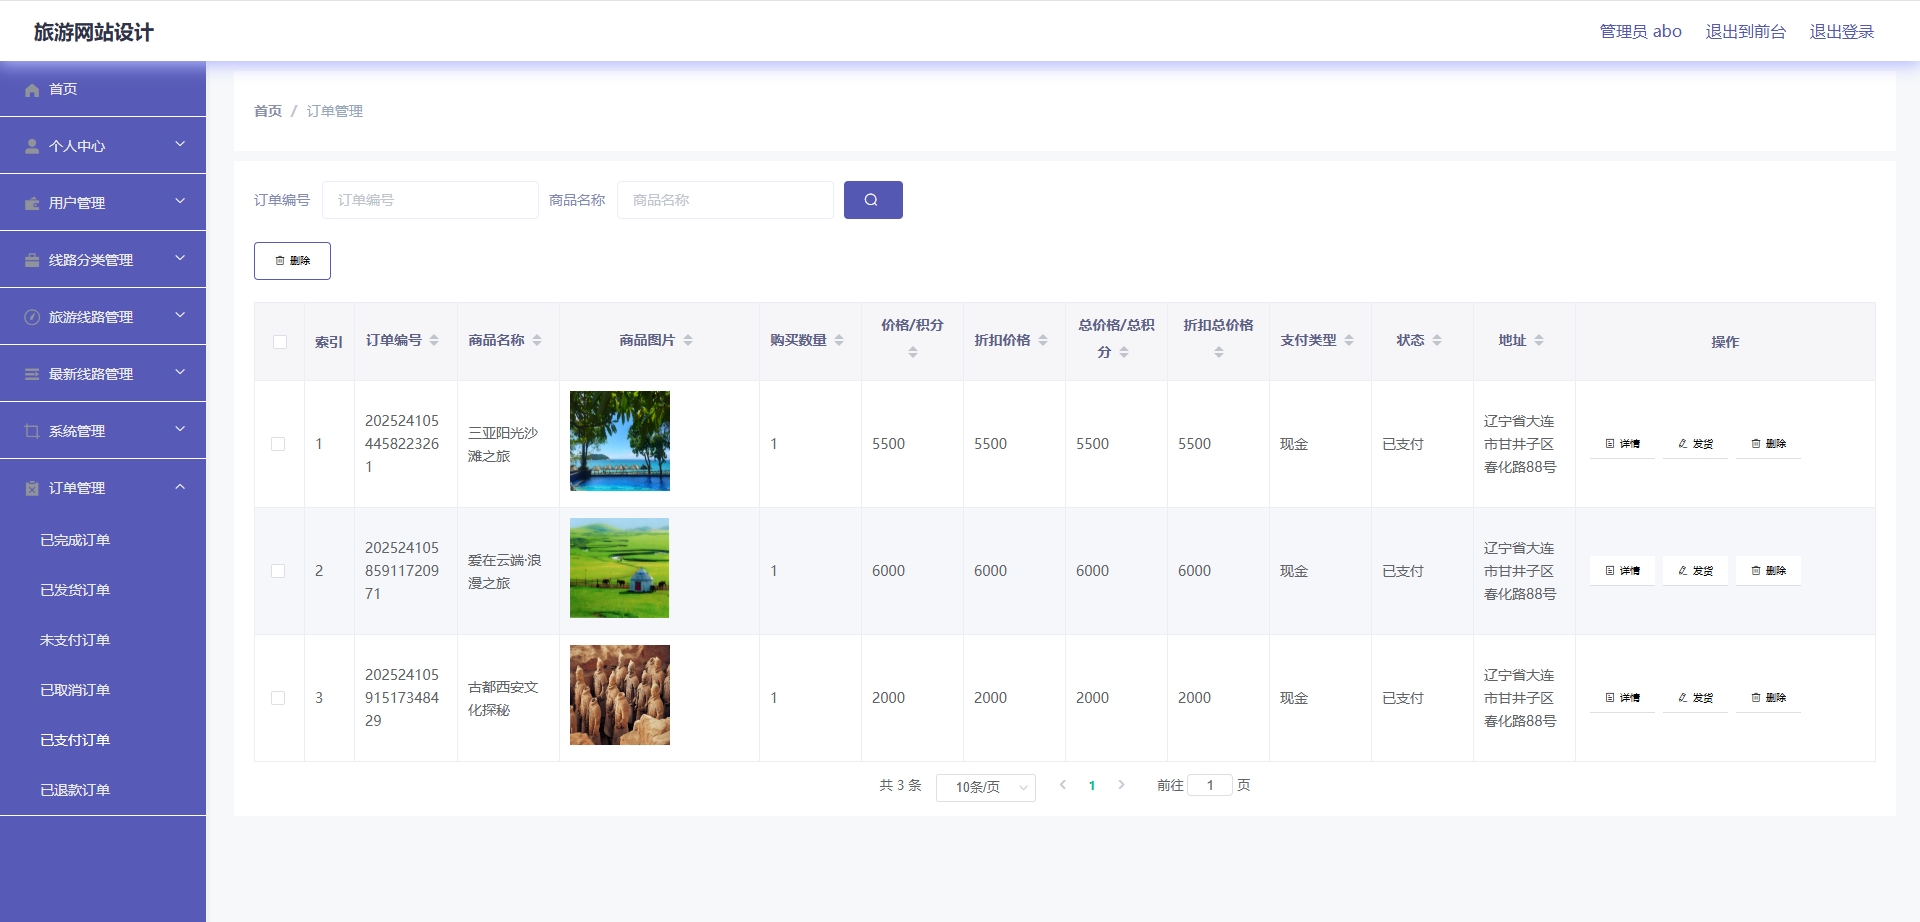
Task: Sort by 价格/积分 column arrows
Action: point(913,353)
